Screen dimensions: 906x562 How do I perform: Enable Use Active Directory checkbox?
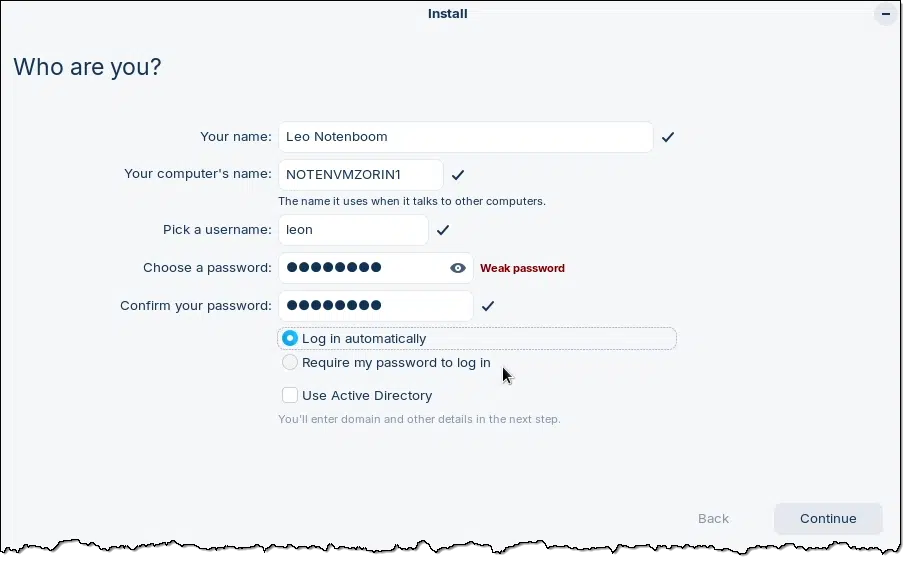290,395
